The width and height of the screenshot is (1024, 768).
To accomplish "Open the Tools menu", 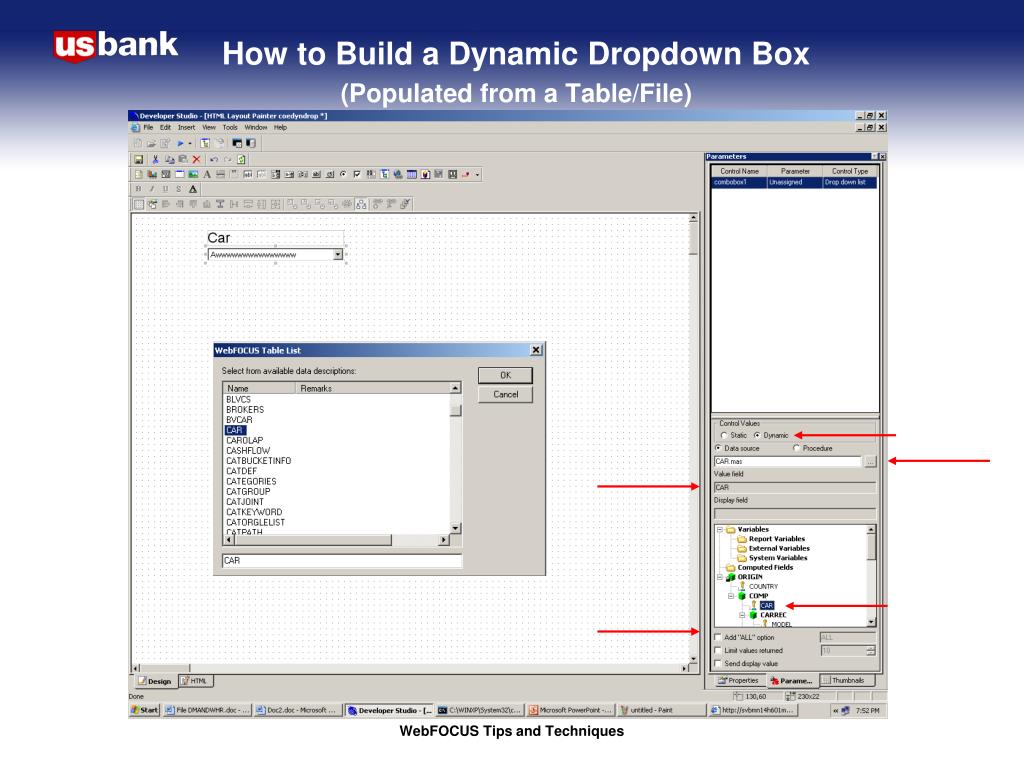I will tap(230, 127).
